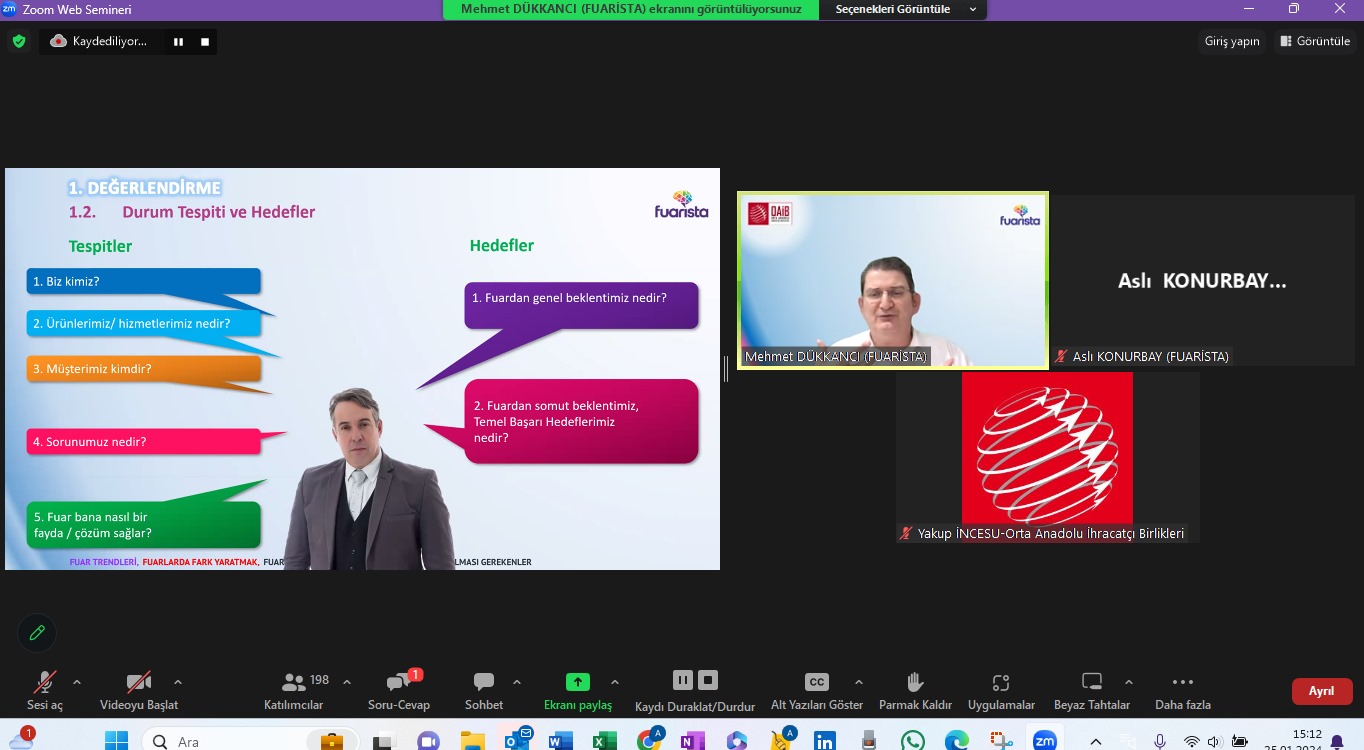Open the Sohbet chat panel
Image resolution: width=1364 pixels, height=750 pixels.
tap(484, 690)
